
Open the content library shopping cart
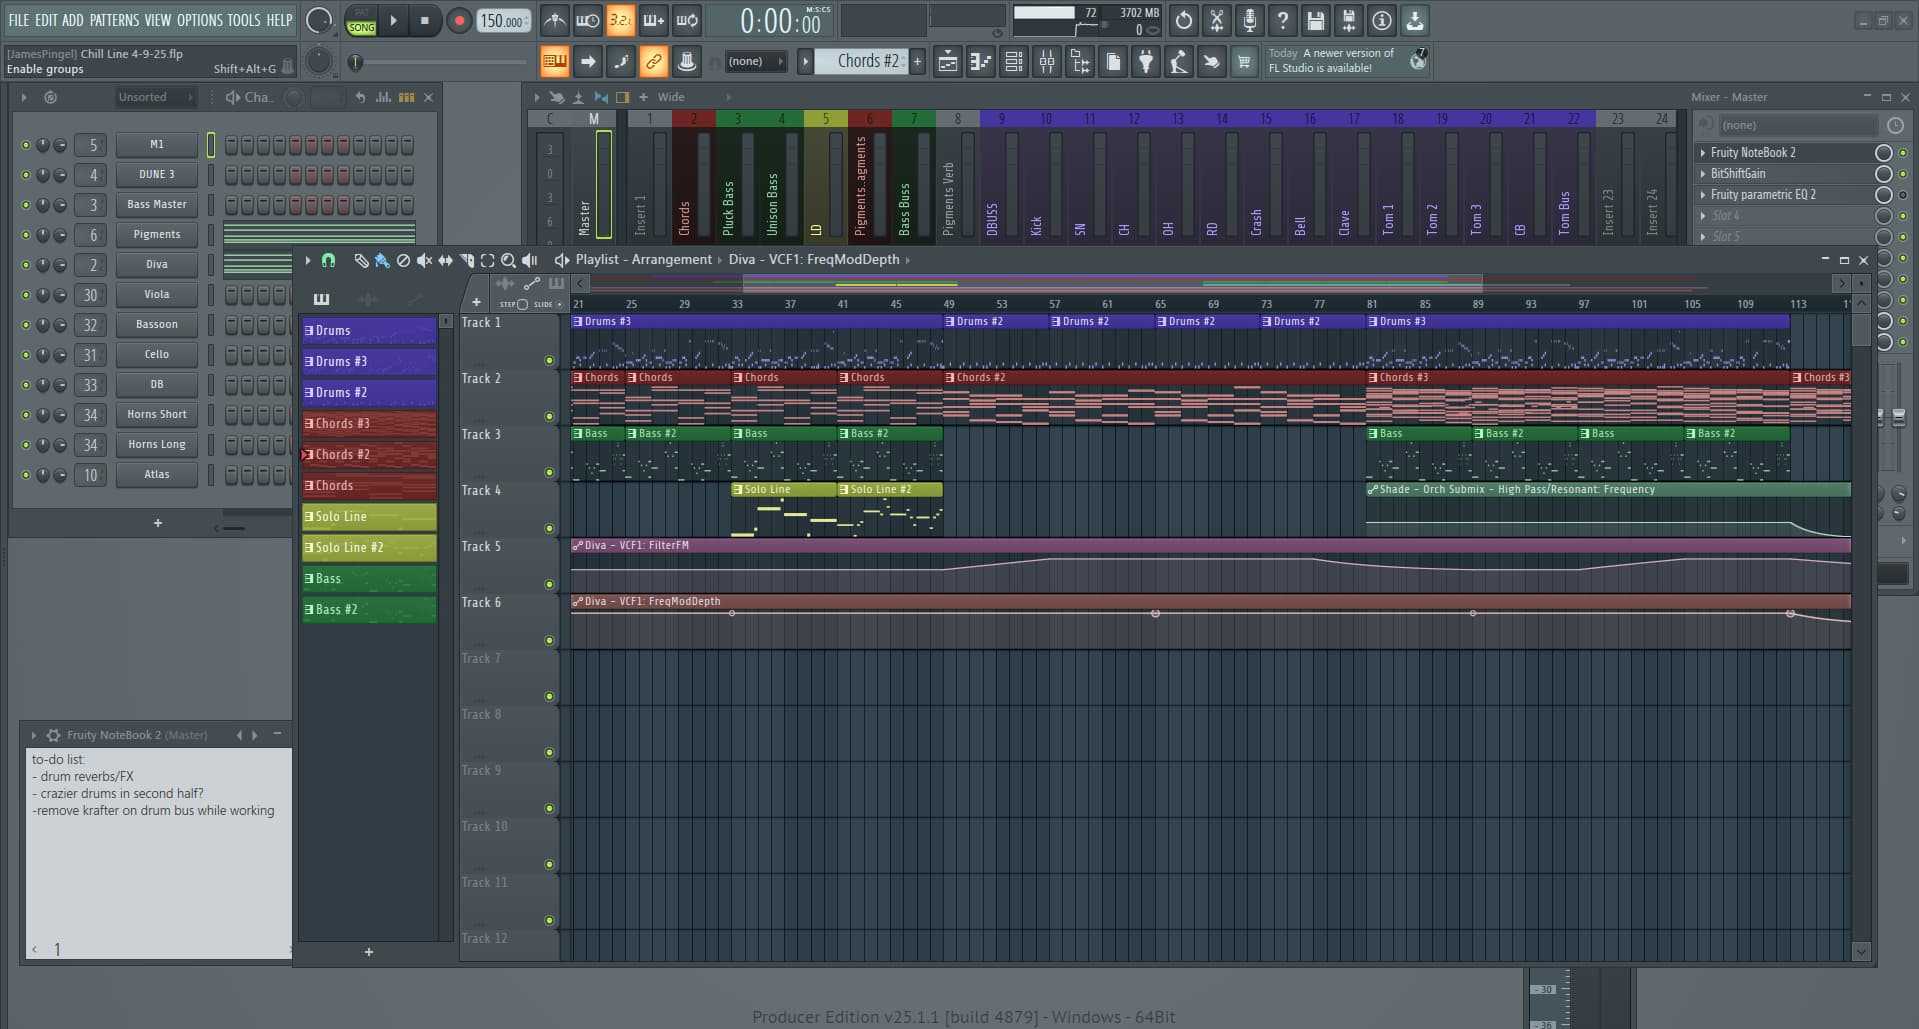[x=1244, y=62]
